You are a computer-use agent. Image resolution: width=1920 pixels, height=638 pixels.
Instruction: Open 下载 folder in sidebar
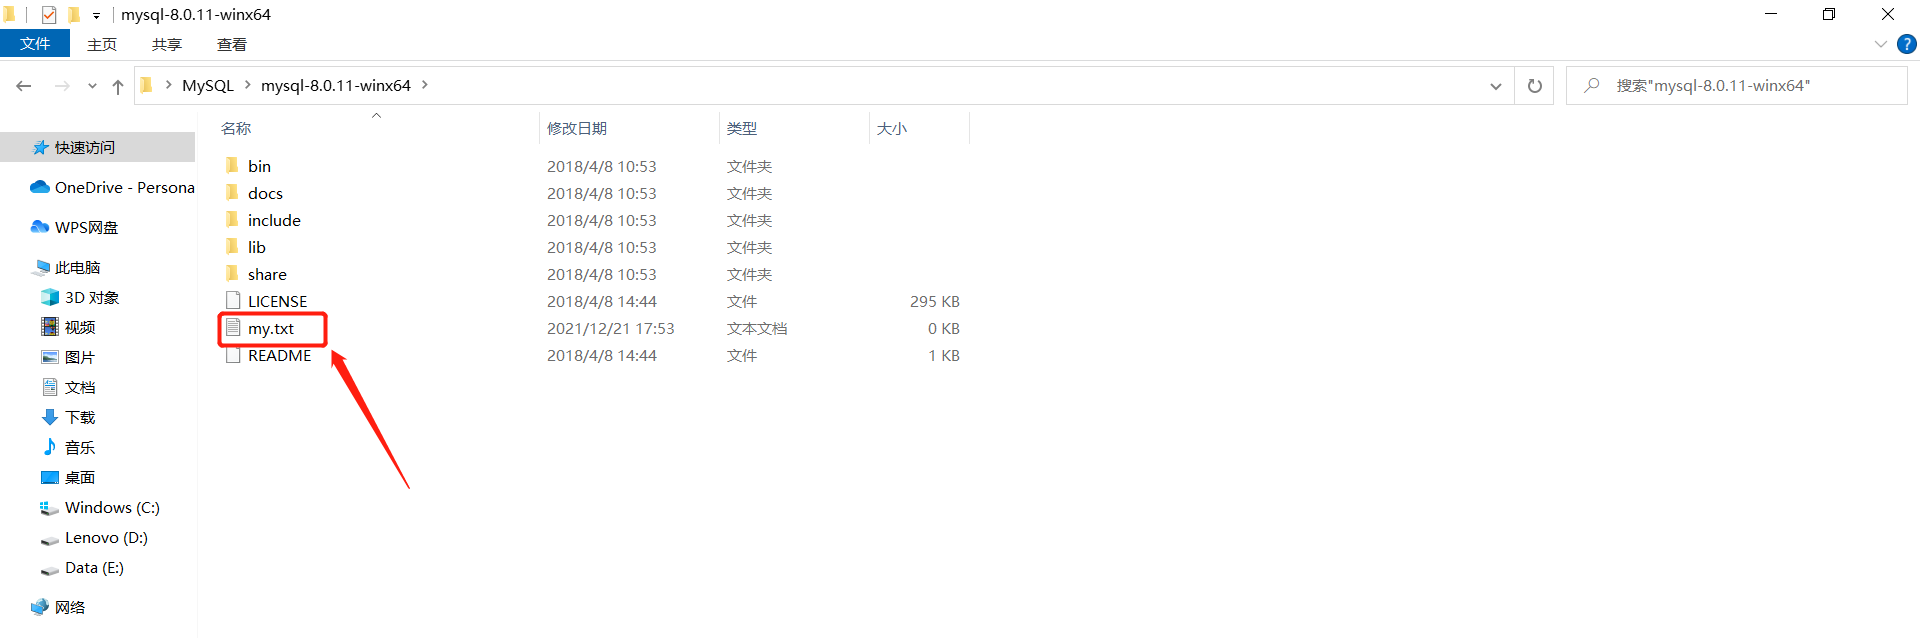point(68,417)
